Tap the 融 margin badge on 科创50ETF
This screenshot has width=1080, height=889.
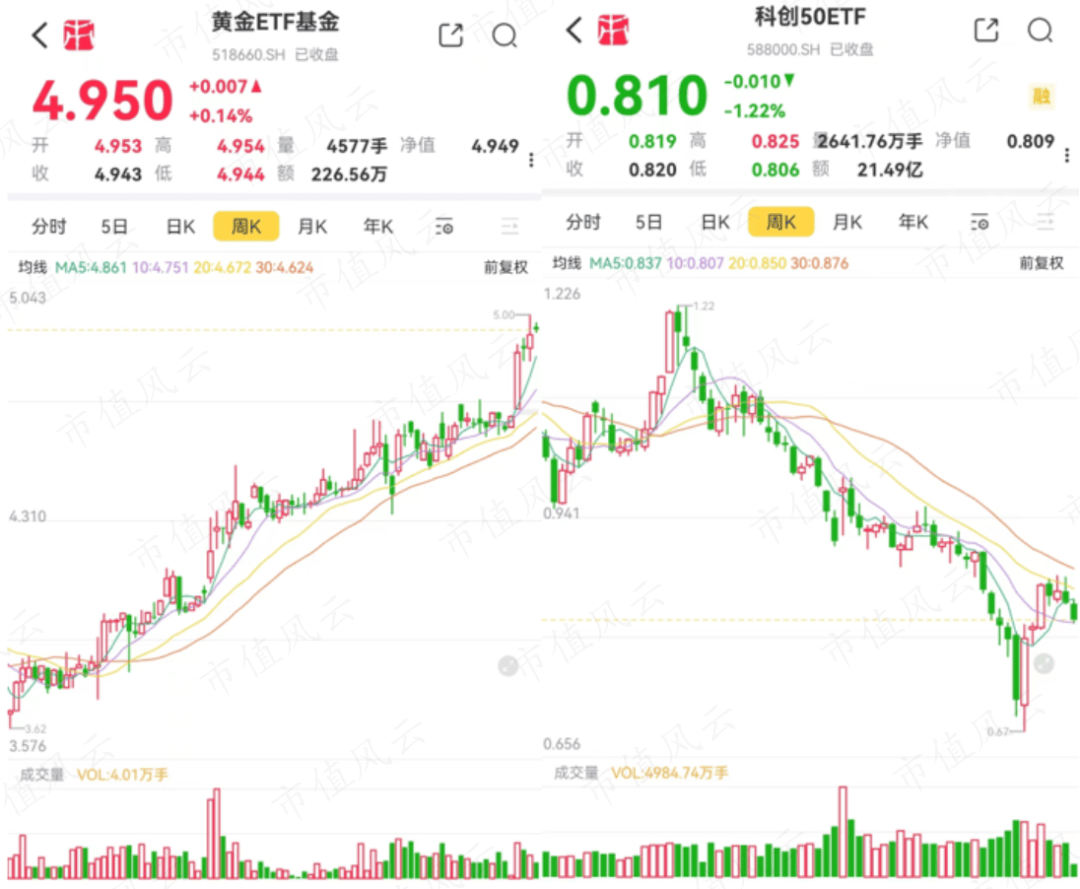[1041, 97]
